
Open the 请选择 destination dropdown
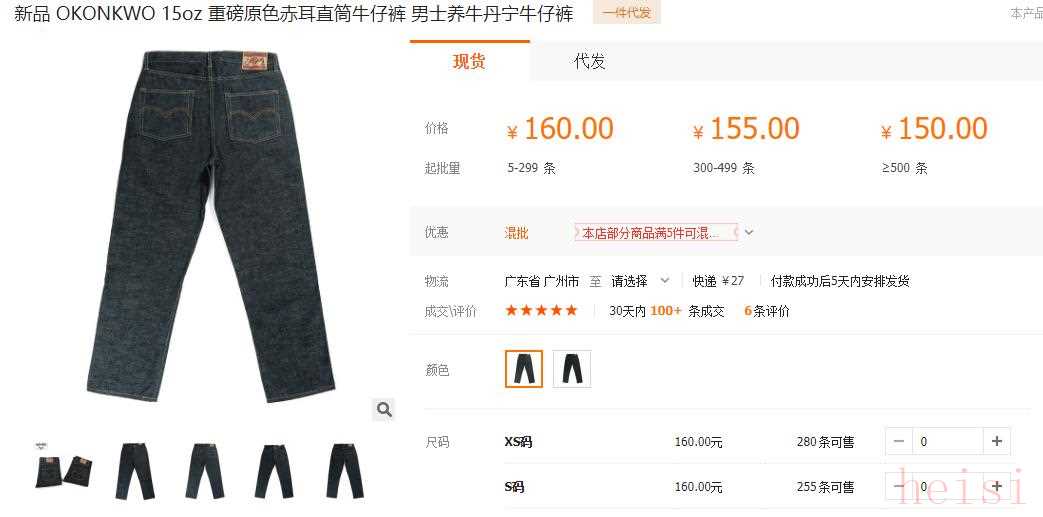pyautogui.click(x=640, y=281)
